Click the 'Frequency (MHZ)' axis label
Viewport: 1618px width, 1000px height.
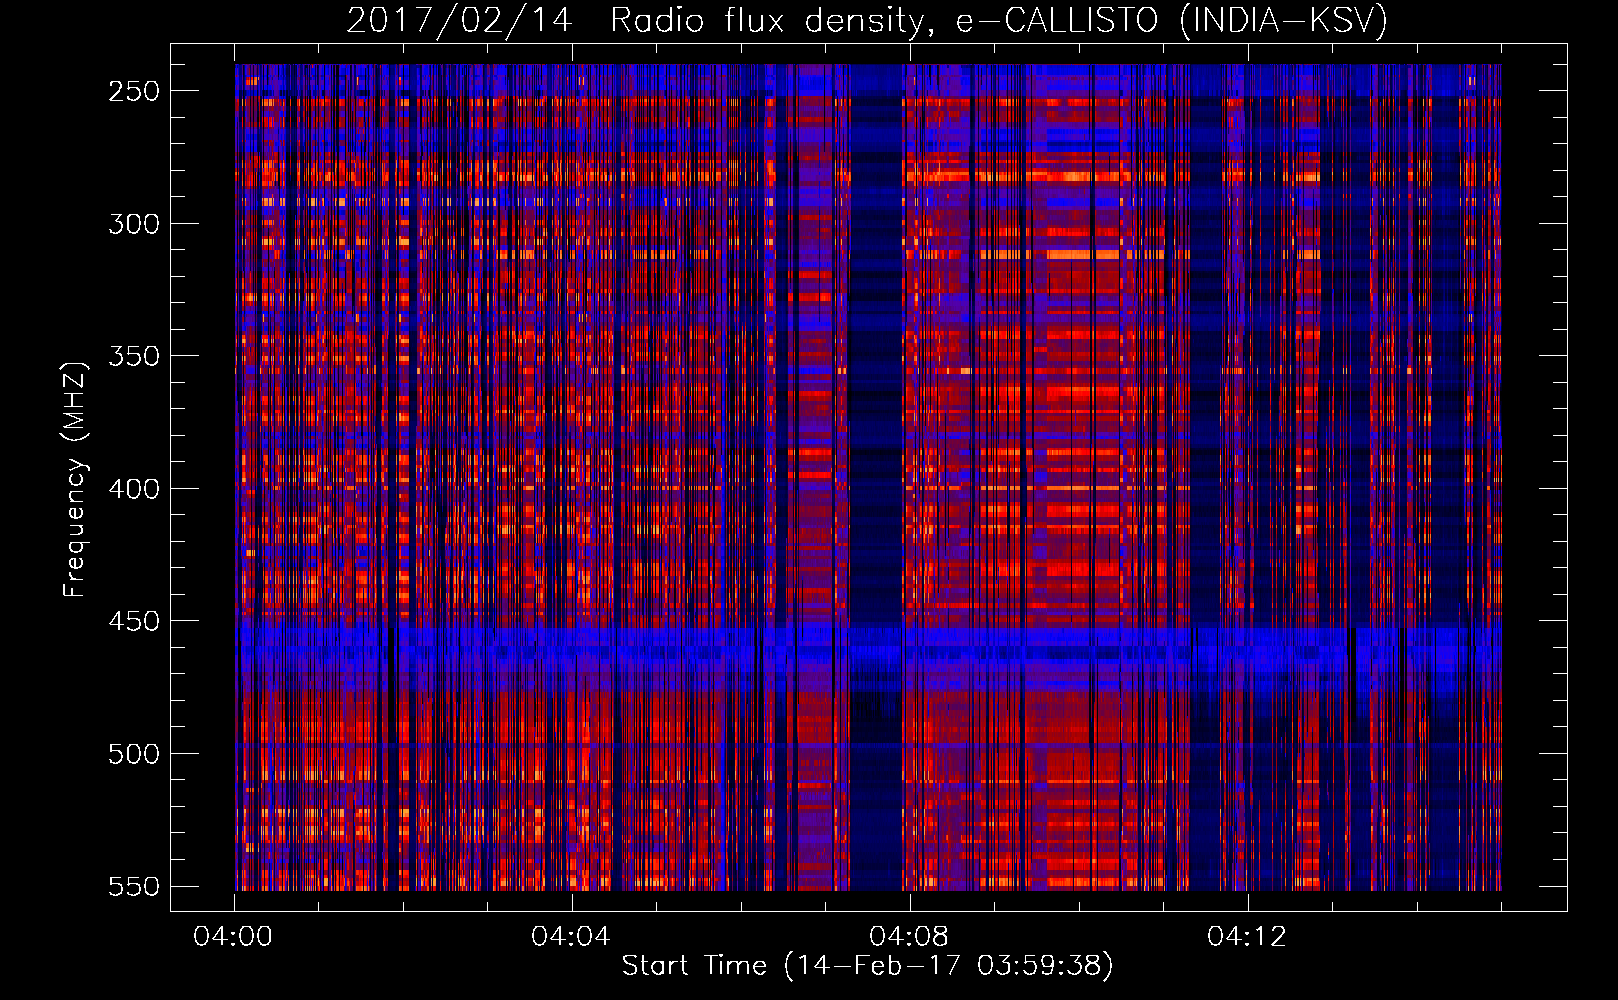click(74, 480)
